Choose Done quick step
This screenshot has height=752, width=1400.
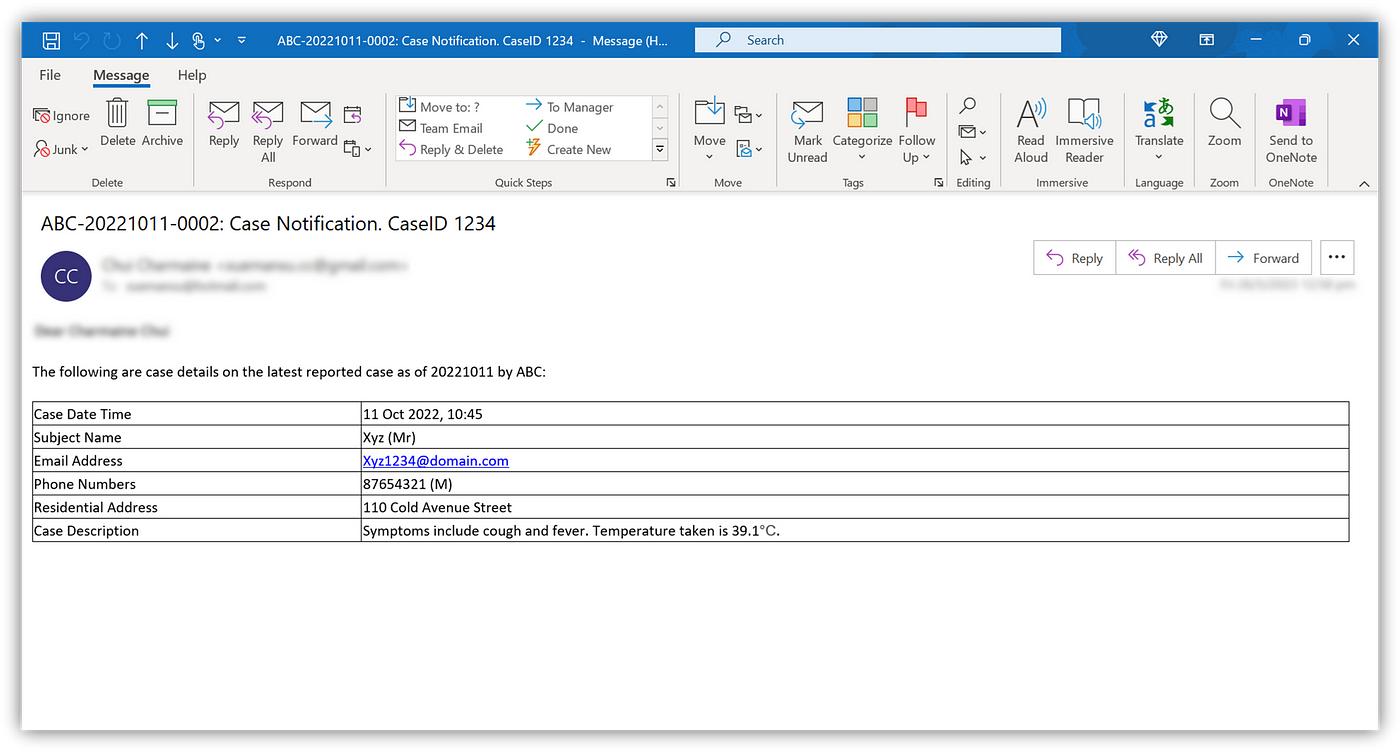tap(552, 128)
